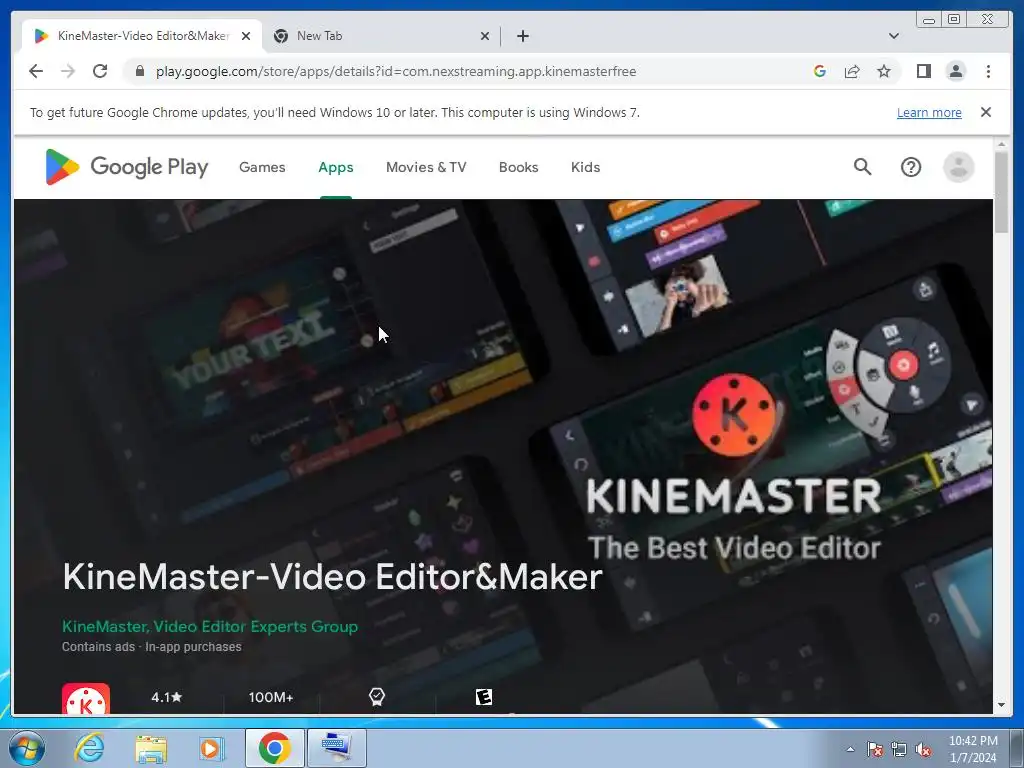Open Windows Explorer folder in taskbar
This screenshot has width=1024, height=768.
pos(151,748)
